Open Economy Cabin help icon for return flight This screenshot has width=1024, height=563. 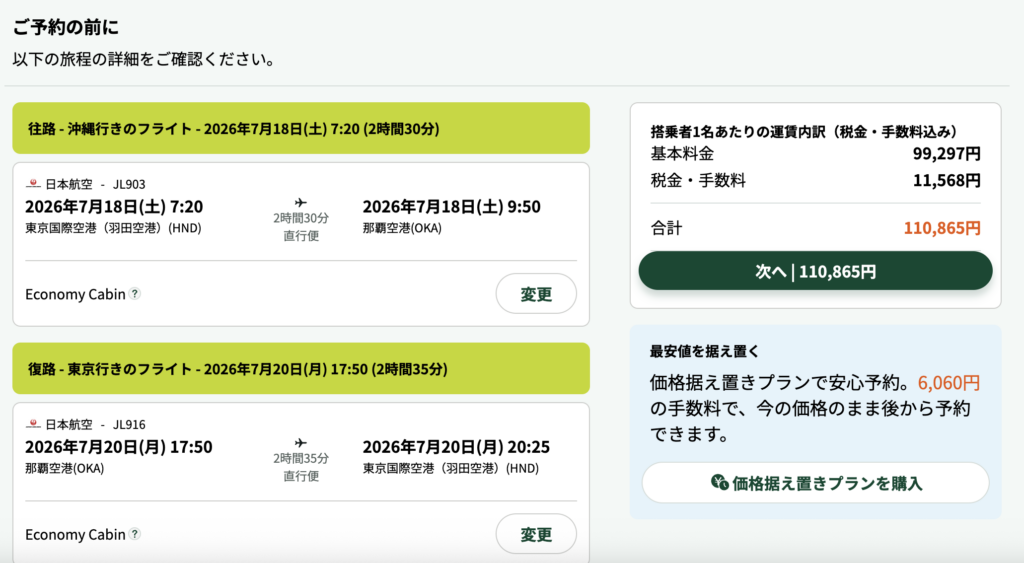click(x=135, y=534)
